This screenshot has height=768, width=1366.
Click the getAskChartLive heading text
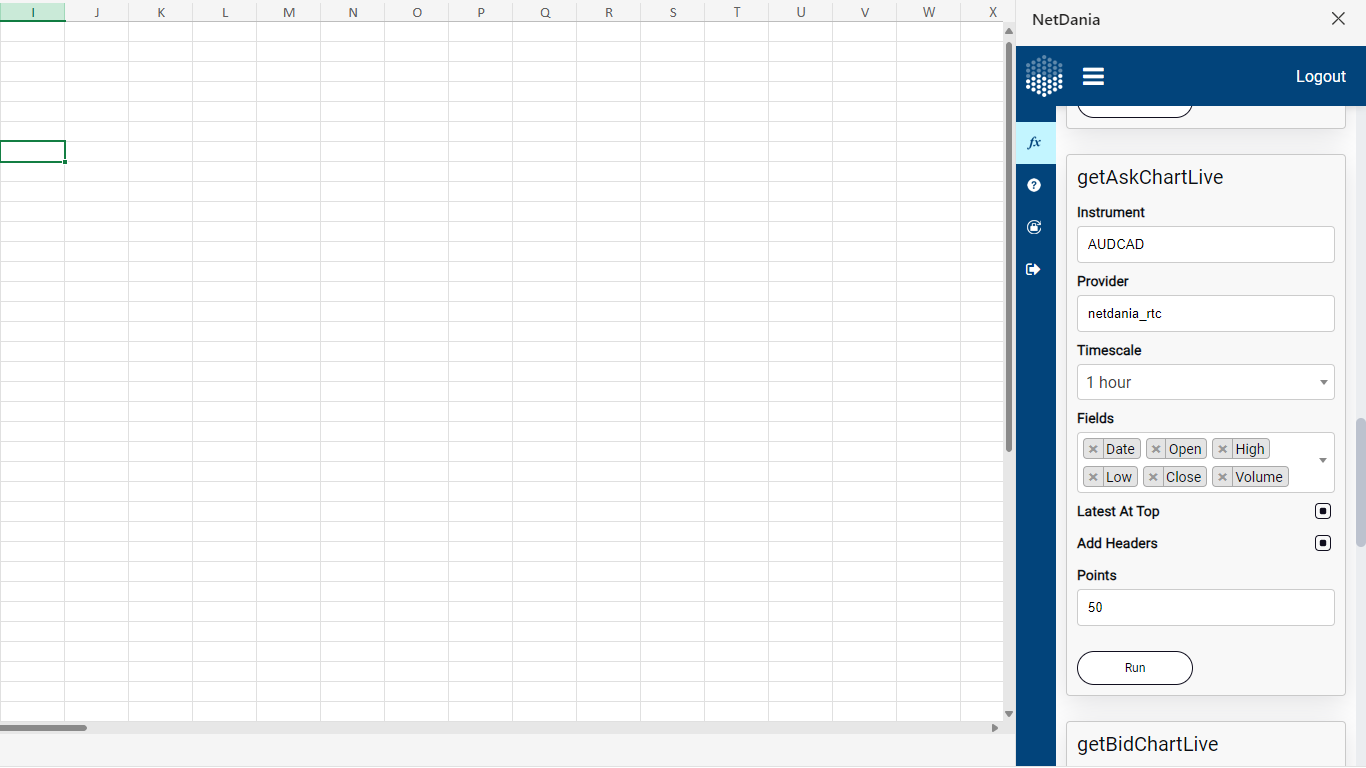click(1150, 177)
